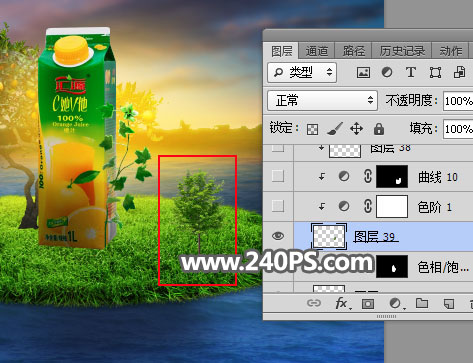Filter for adjustment layers icon

coord(387,72)
